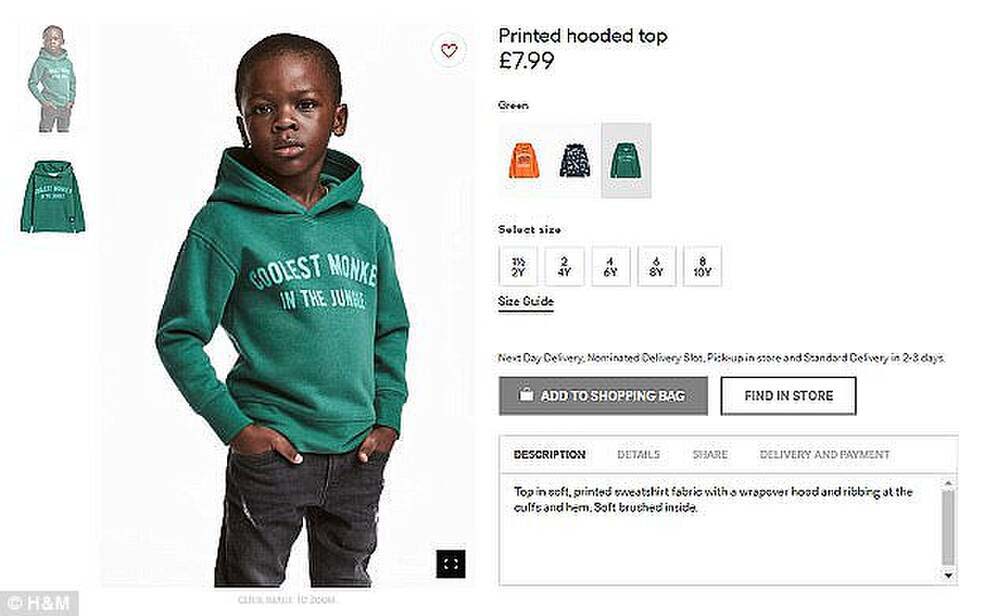
Task: Choose size 8-10Y
Action: (x=702, y=266)
